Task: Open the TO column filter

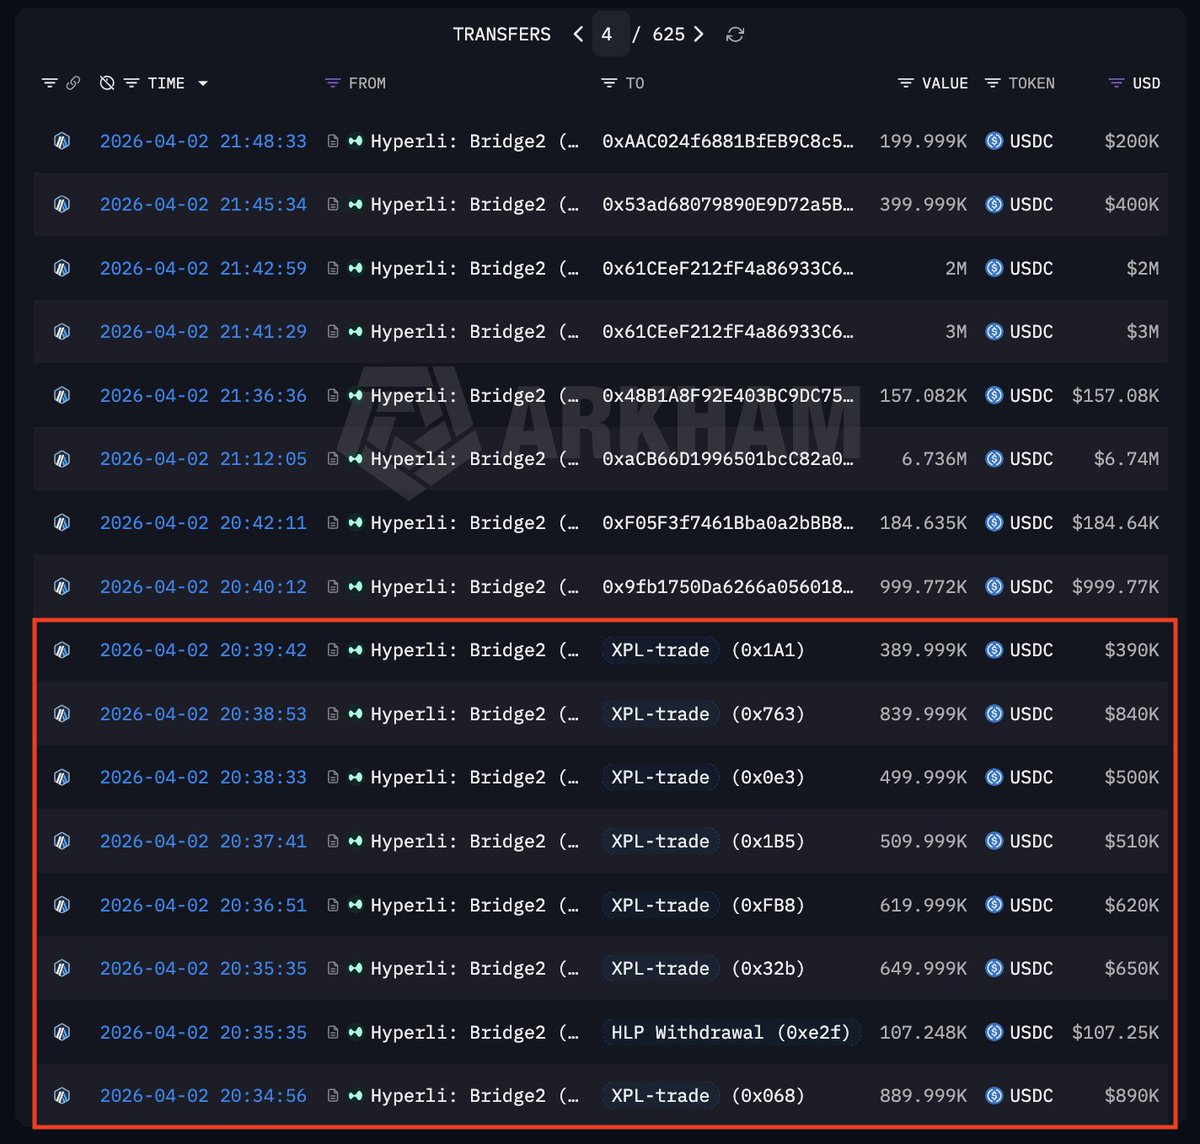Action: pos(608,84)
